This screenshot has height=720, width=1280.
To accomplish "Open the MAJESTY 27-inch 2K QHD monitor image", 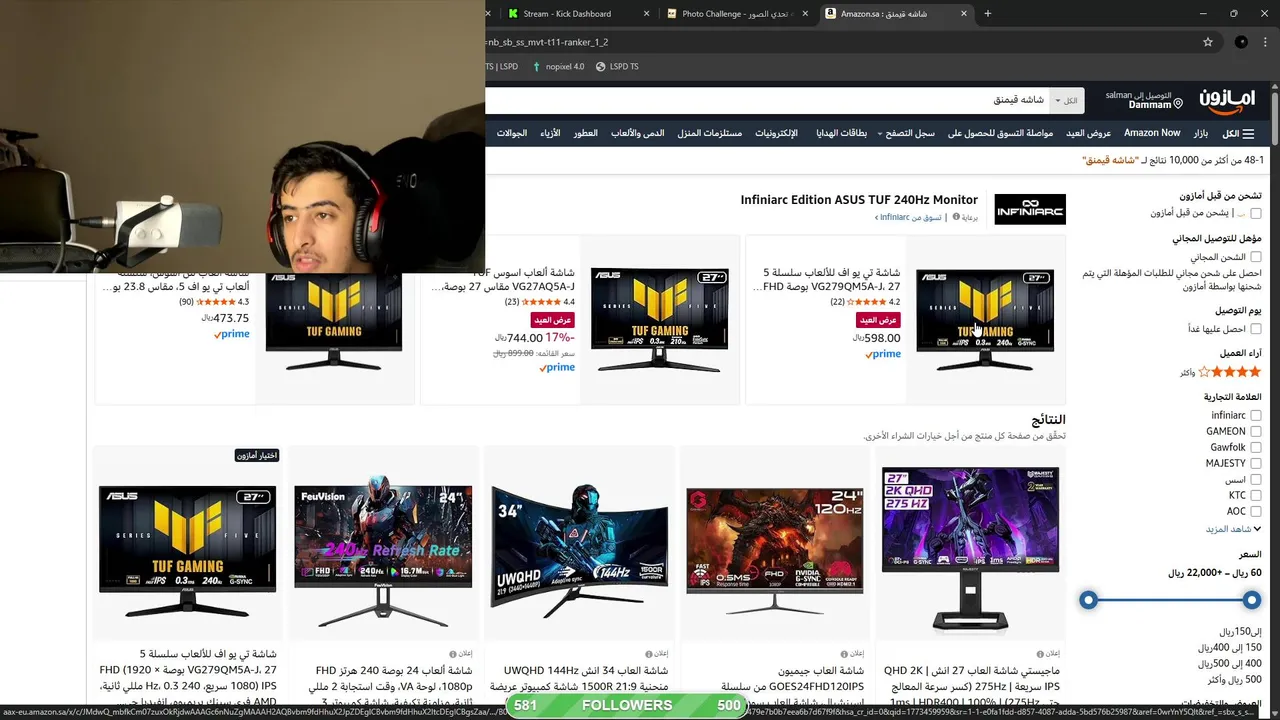I will click(970, 548).
